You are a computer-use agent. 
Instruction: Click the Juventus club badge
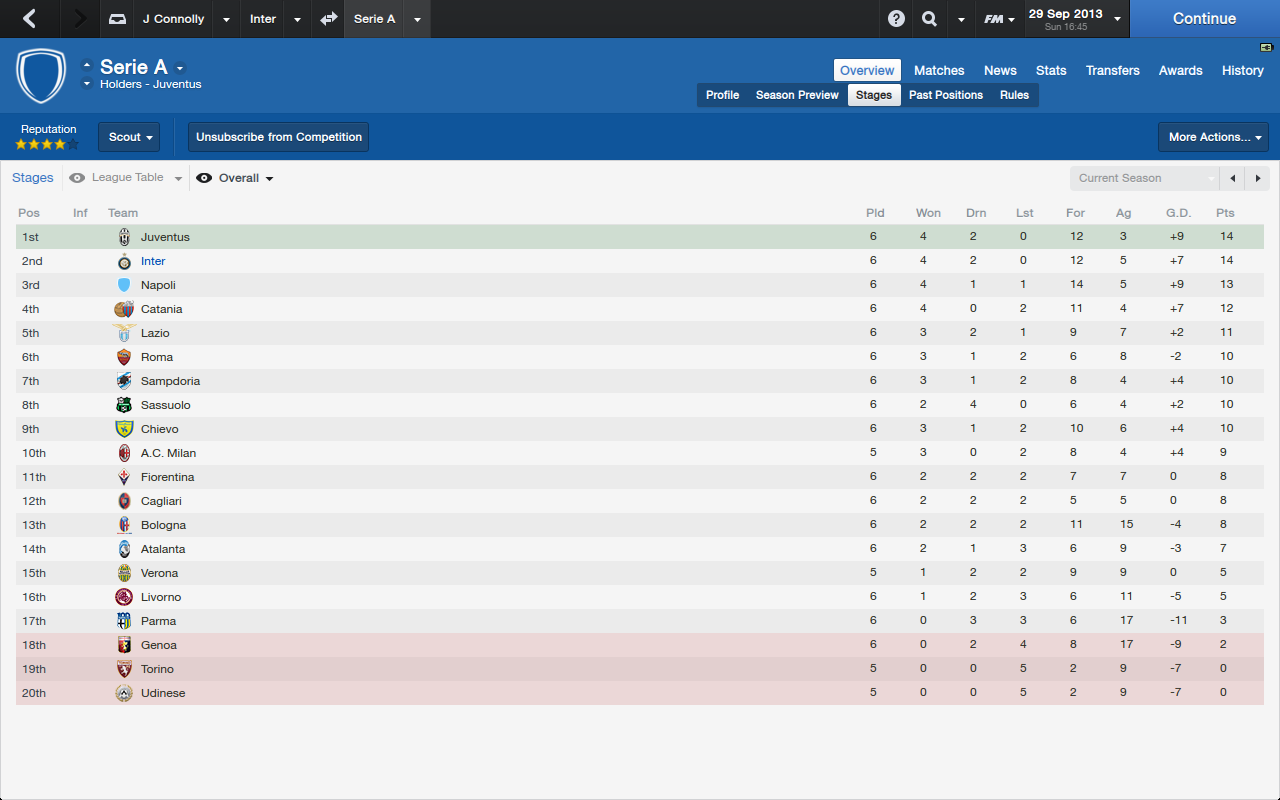(x=124, y=237)
